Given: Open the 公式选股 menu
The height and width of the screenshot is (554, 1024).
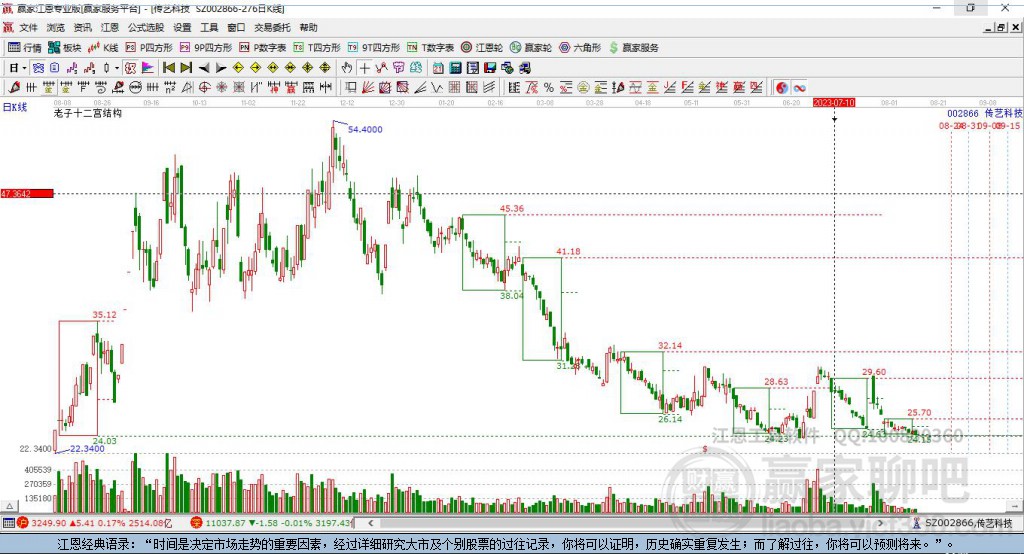Looking at the screenshot, I should tap(146, 27).
